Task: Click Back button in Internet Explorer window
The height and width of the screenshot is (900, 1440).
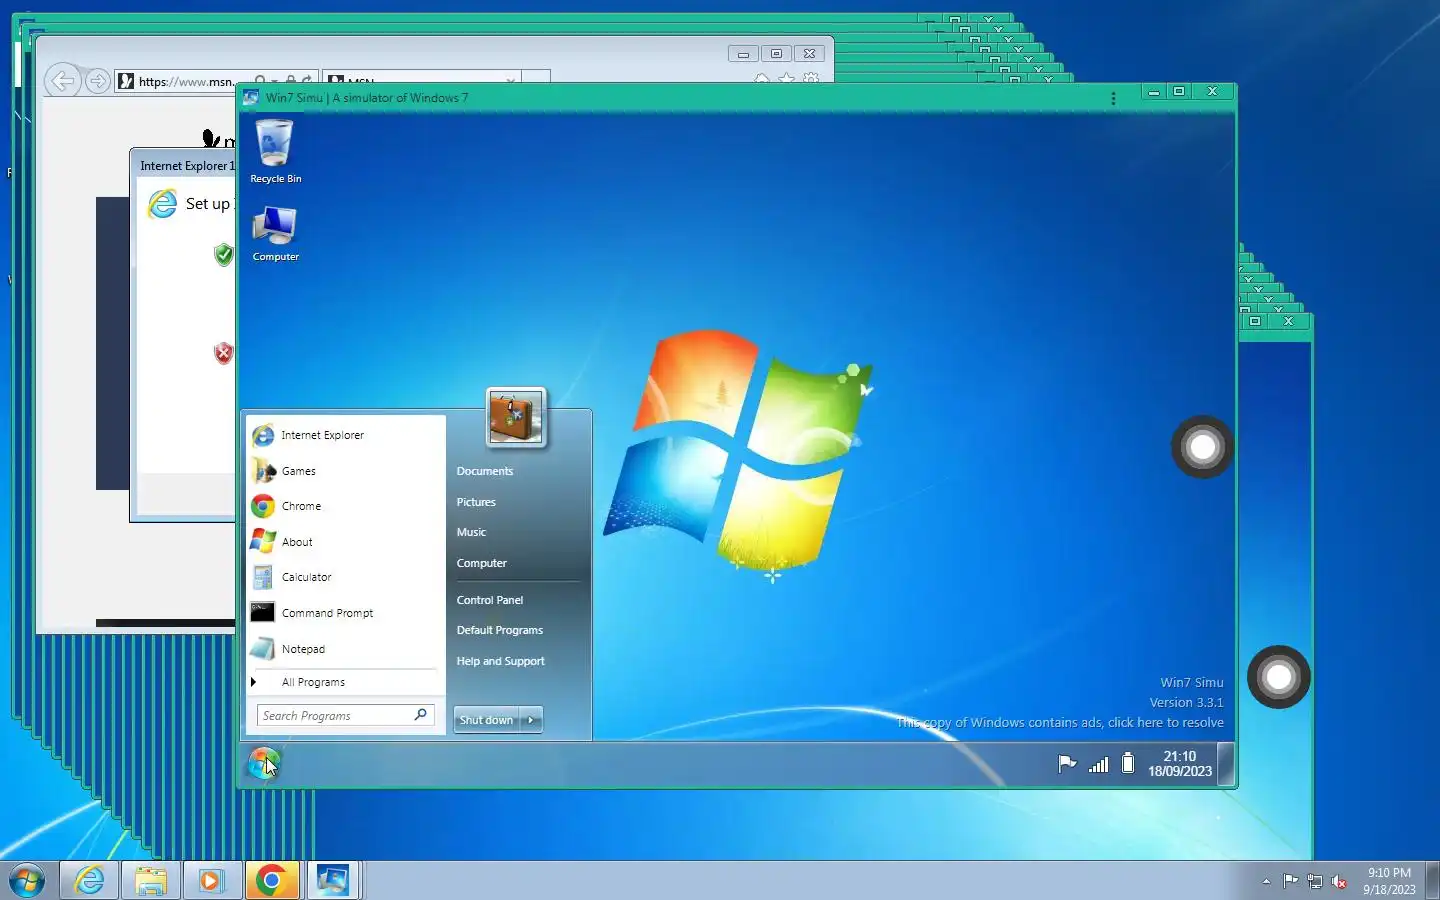Action: pyautogui.click(x=62, y=81)
